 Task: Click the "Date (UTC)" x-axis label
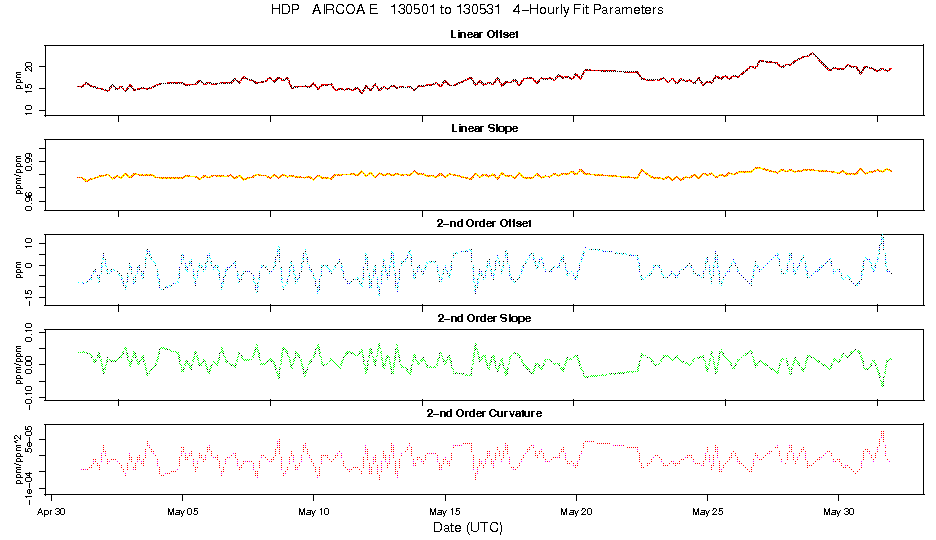click(x=467, y=527)
